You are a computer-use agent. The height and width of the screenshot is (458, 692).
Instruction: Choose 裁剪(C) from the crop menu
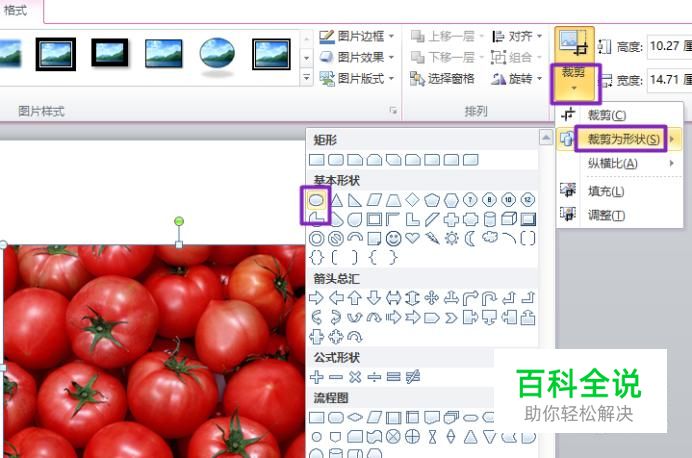[x=620, y=115]
